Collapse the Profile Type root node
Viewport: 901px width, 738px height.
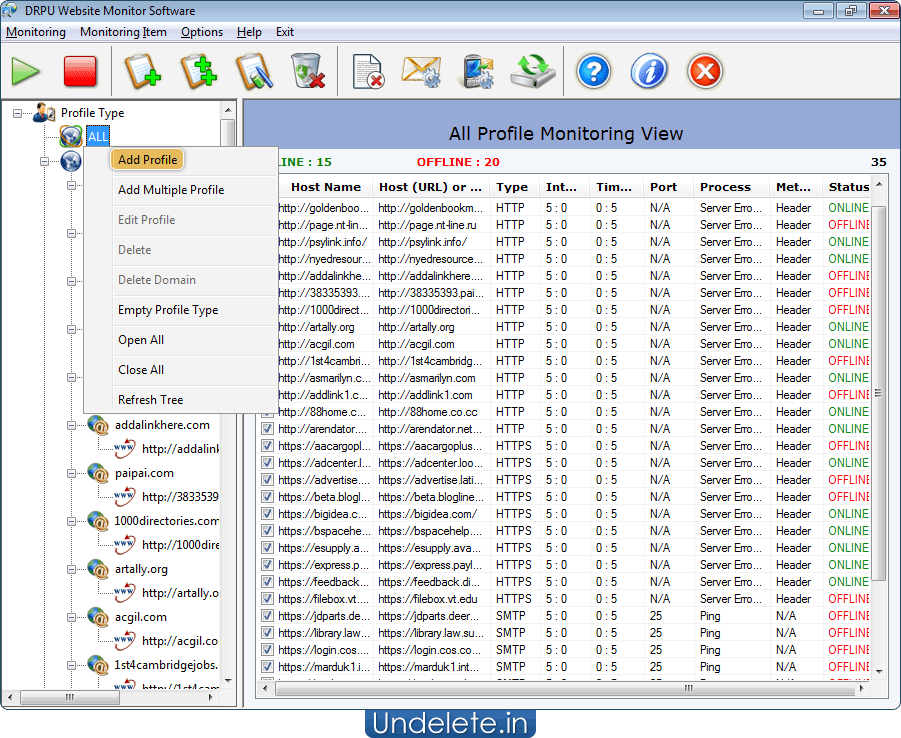point(17,113)
